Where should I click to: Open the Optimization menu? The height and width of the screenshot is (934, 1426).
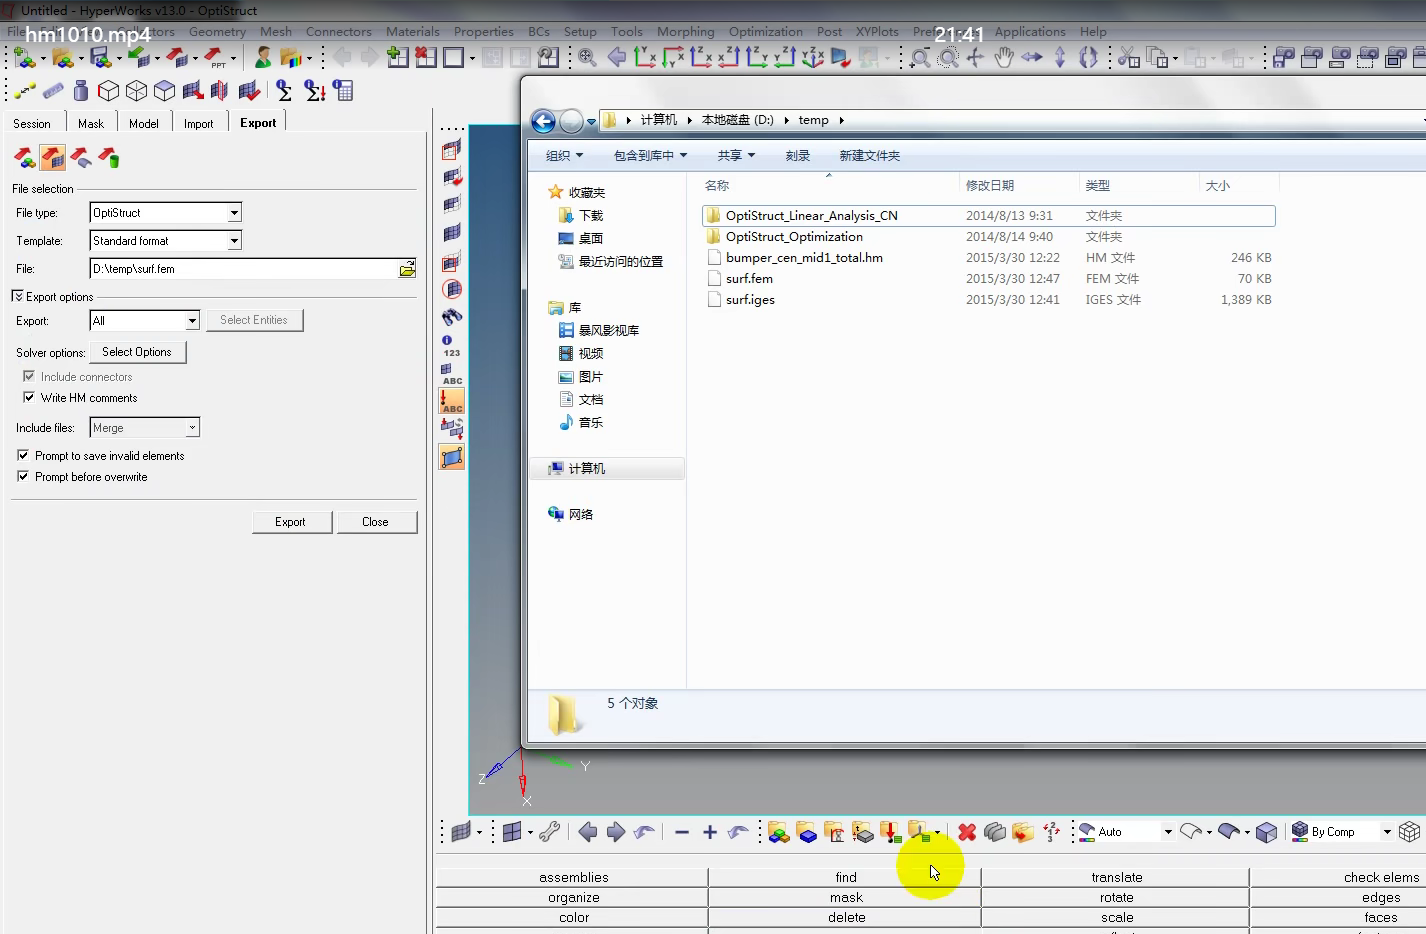pos(766,31)
